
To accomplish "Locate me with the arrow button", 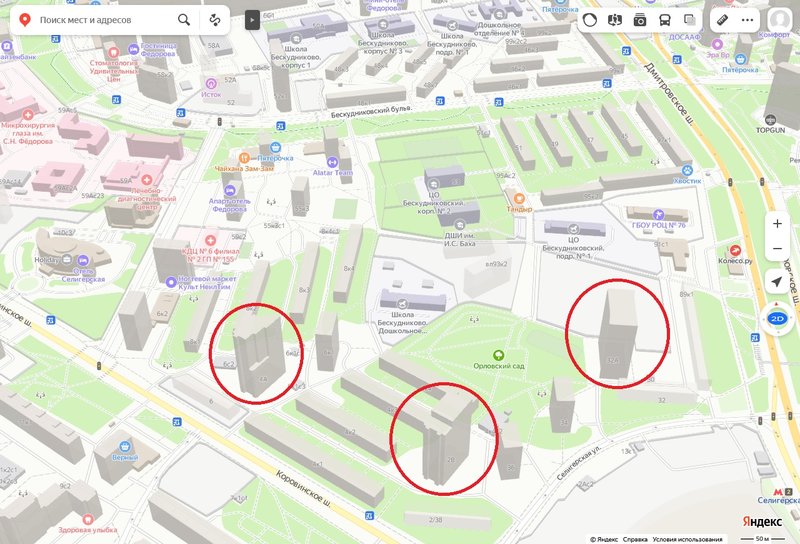I will click(x=777, y=282).
